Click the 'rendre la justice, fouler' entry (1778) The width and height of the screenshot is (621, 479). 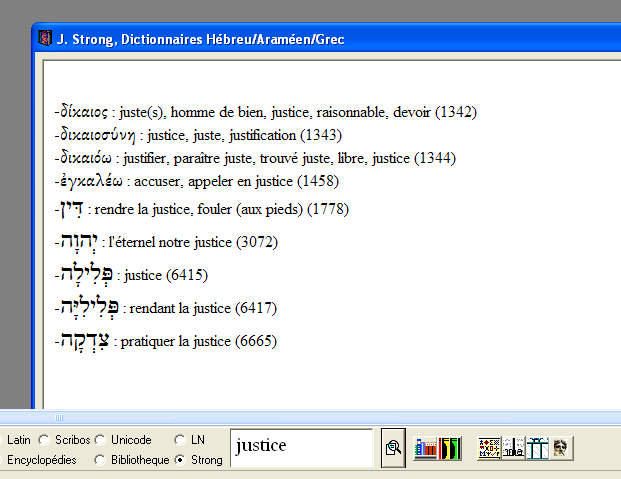(x=202, y=209)
